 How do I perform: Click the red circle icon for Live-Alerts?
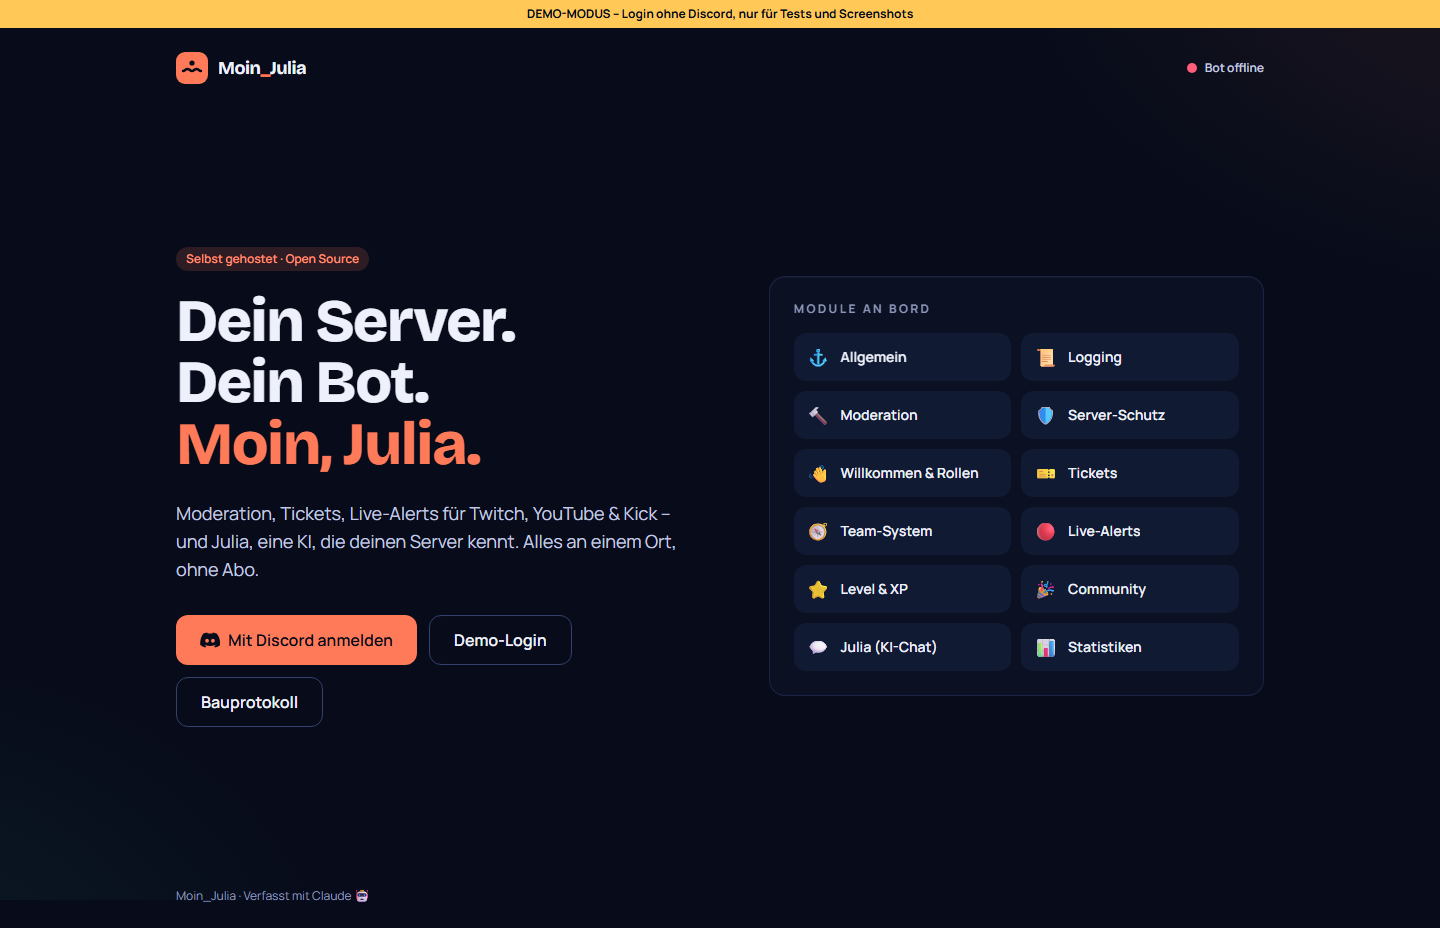[1046, 532]
